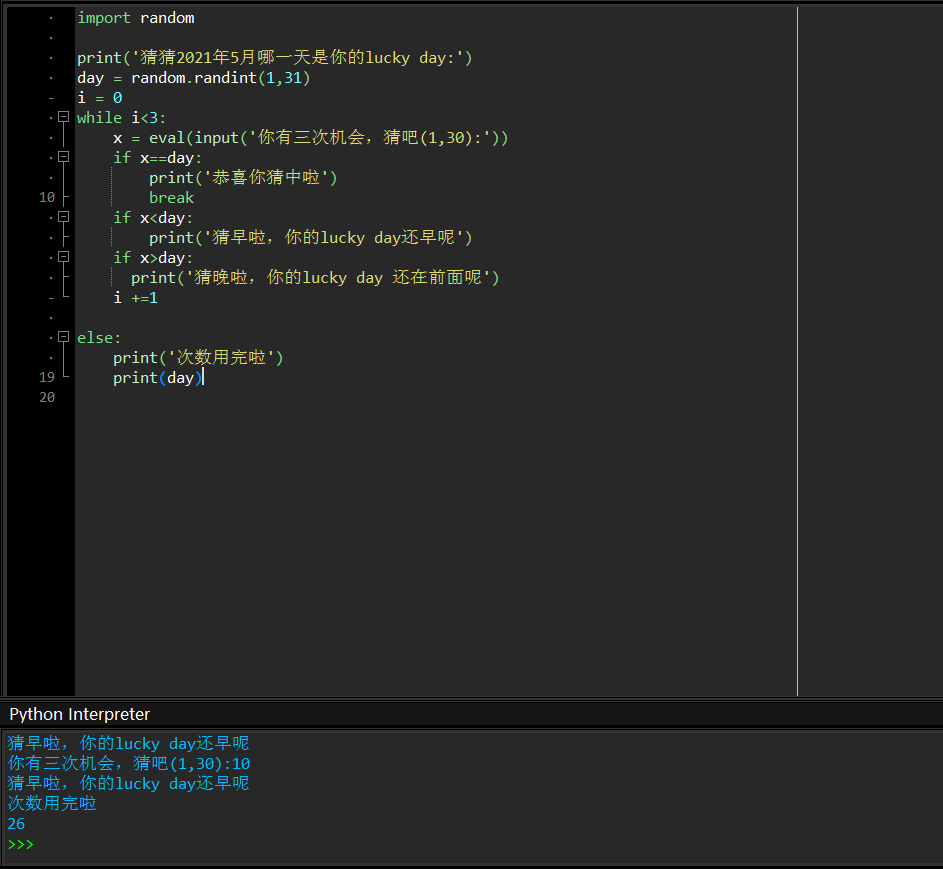Click the first print line mentioning 2021年5月
Image resolution: width=943 pixels, height=869 pixels.
(x=275, y=58)
